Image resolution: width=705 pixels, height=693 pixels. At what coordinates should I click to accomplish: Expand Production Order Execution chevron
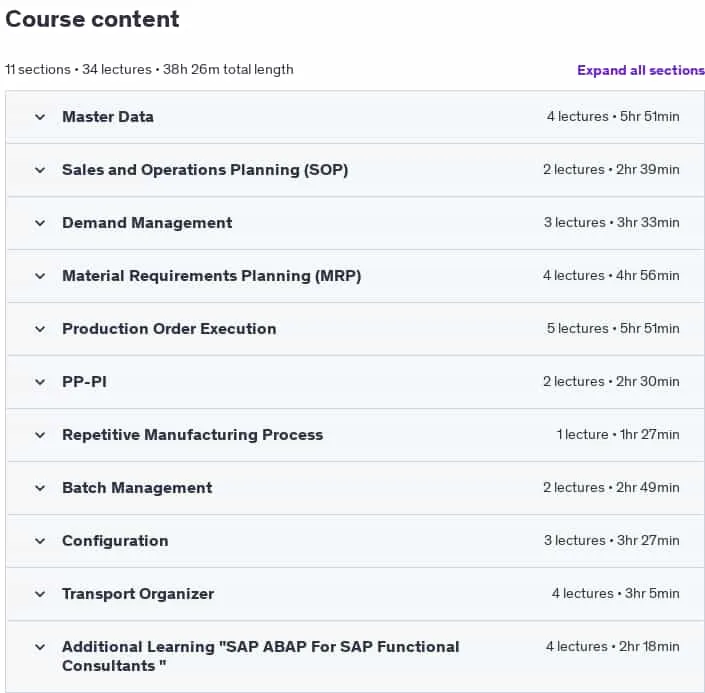(40, 329)
